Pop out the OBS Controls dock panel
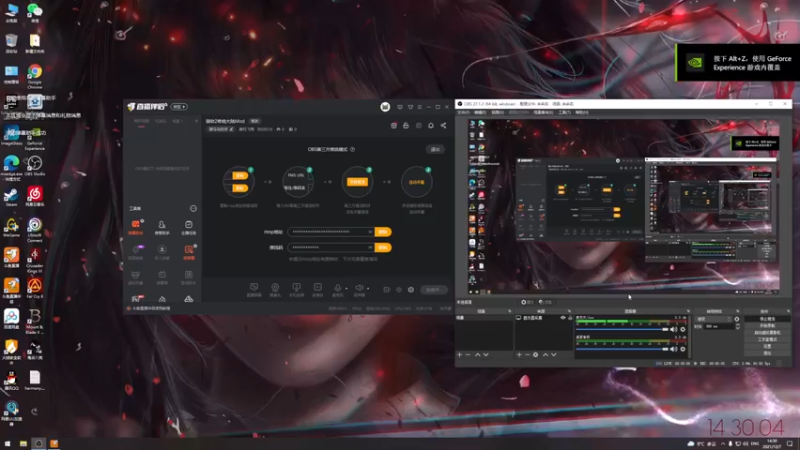This screenshot has height=450, width=800. [x=788, y=311]
